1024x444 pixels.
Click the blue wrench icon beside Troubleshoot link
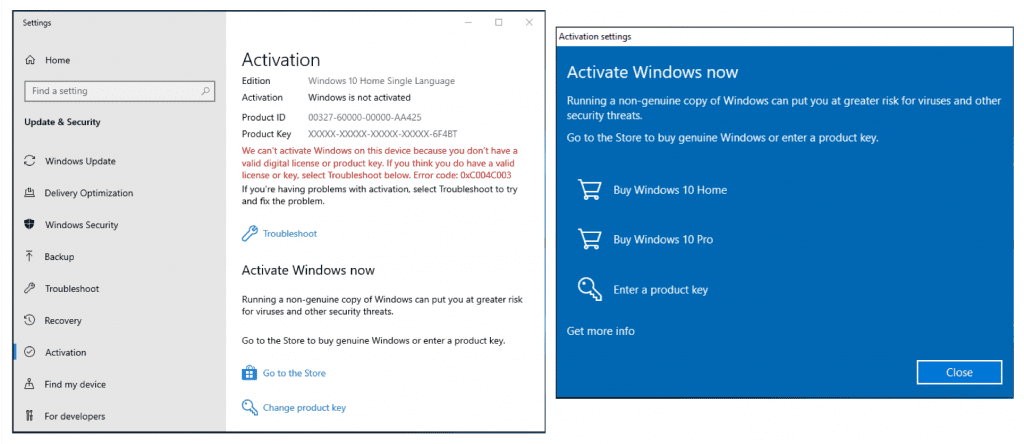click(249, 233)
